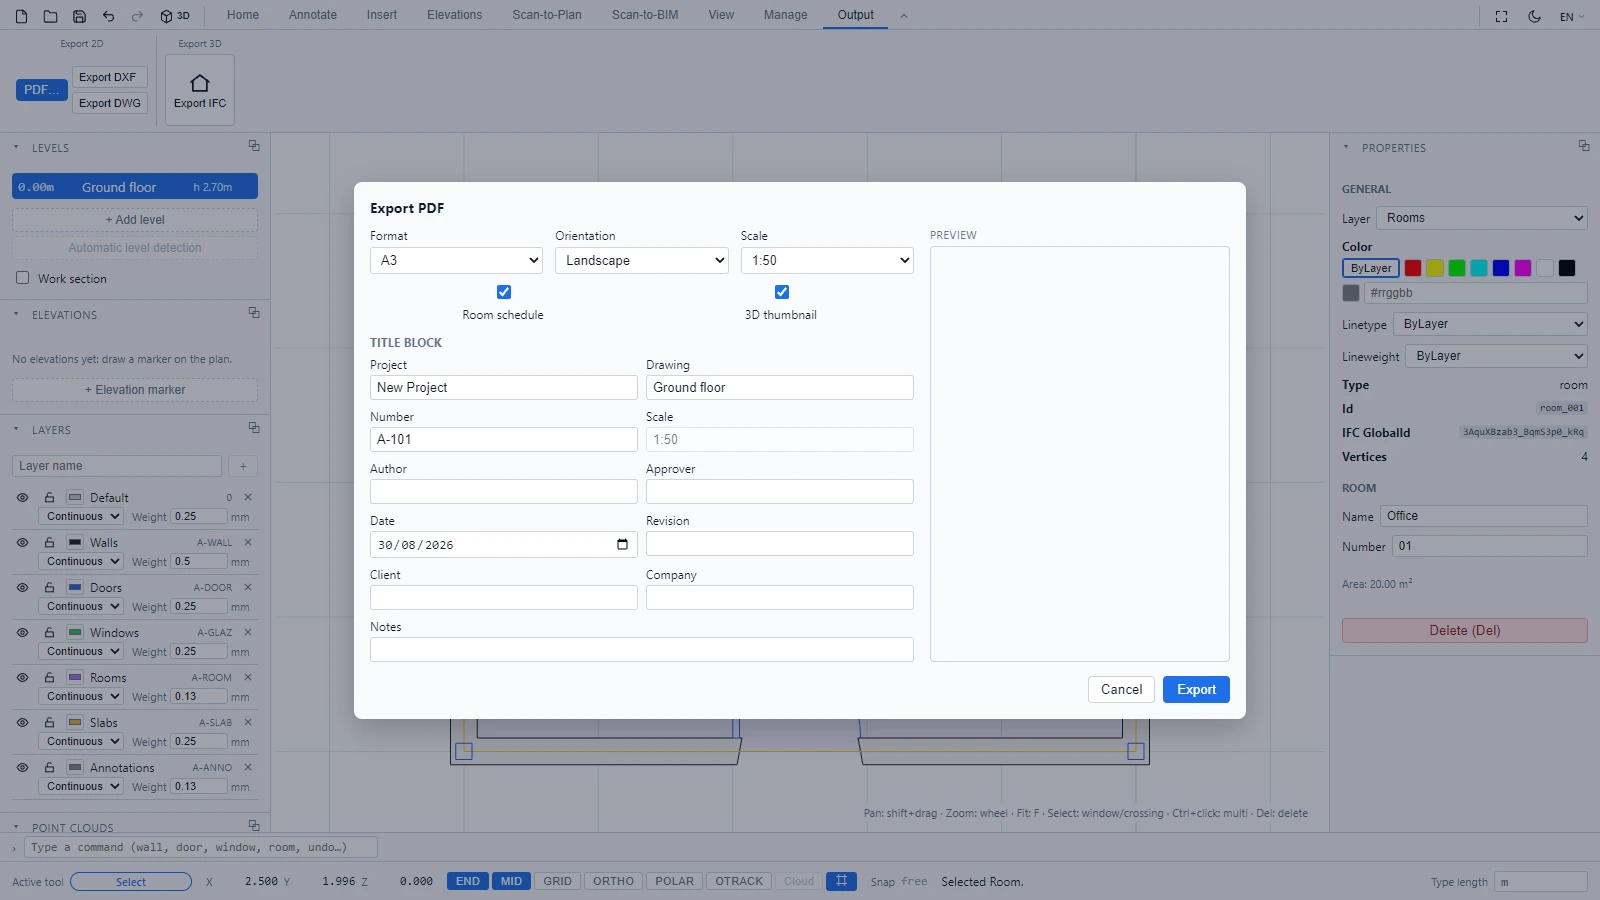This screenshot has width=1600, height=900.
Task: Click the Export button
Action: click(1196, 689)
